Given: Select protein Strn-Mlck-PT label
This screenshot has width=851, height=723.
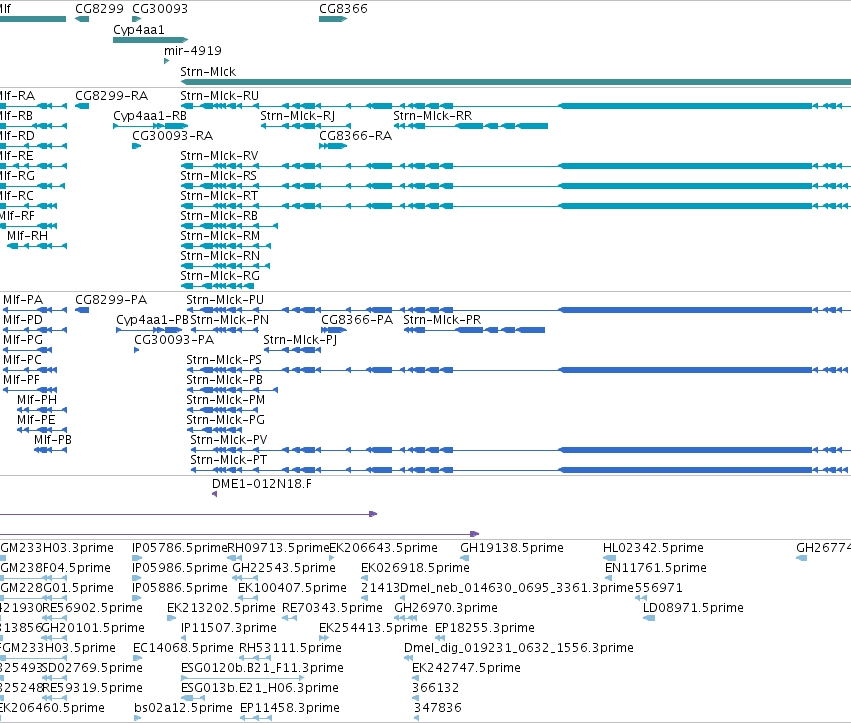Looking at the screenshot, I should pyautogui.click(x=228, y=460).
